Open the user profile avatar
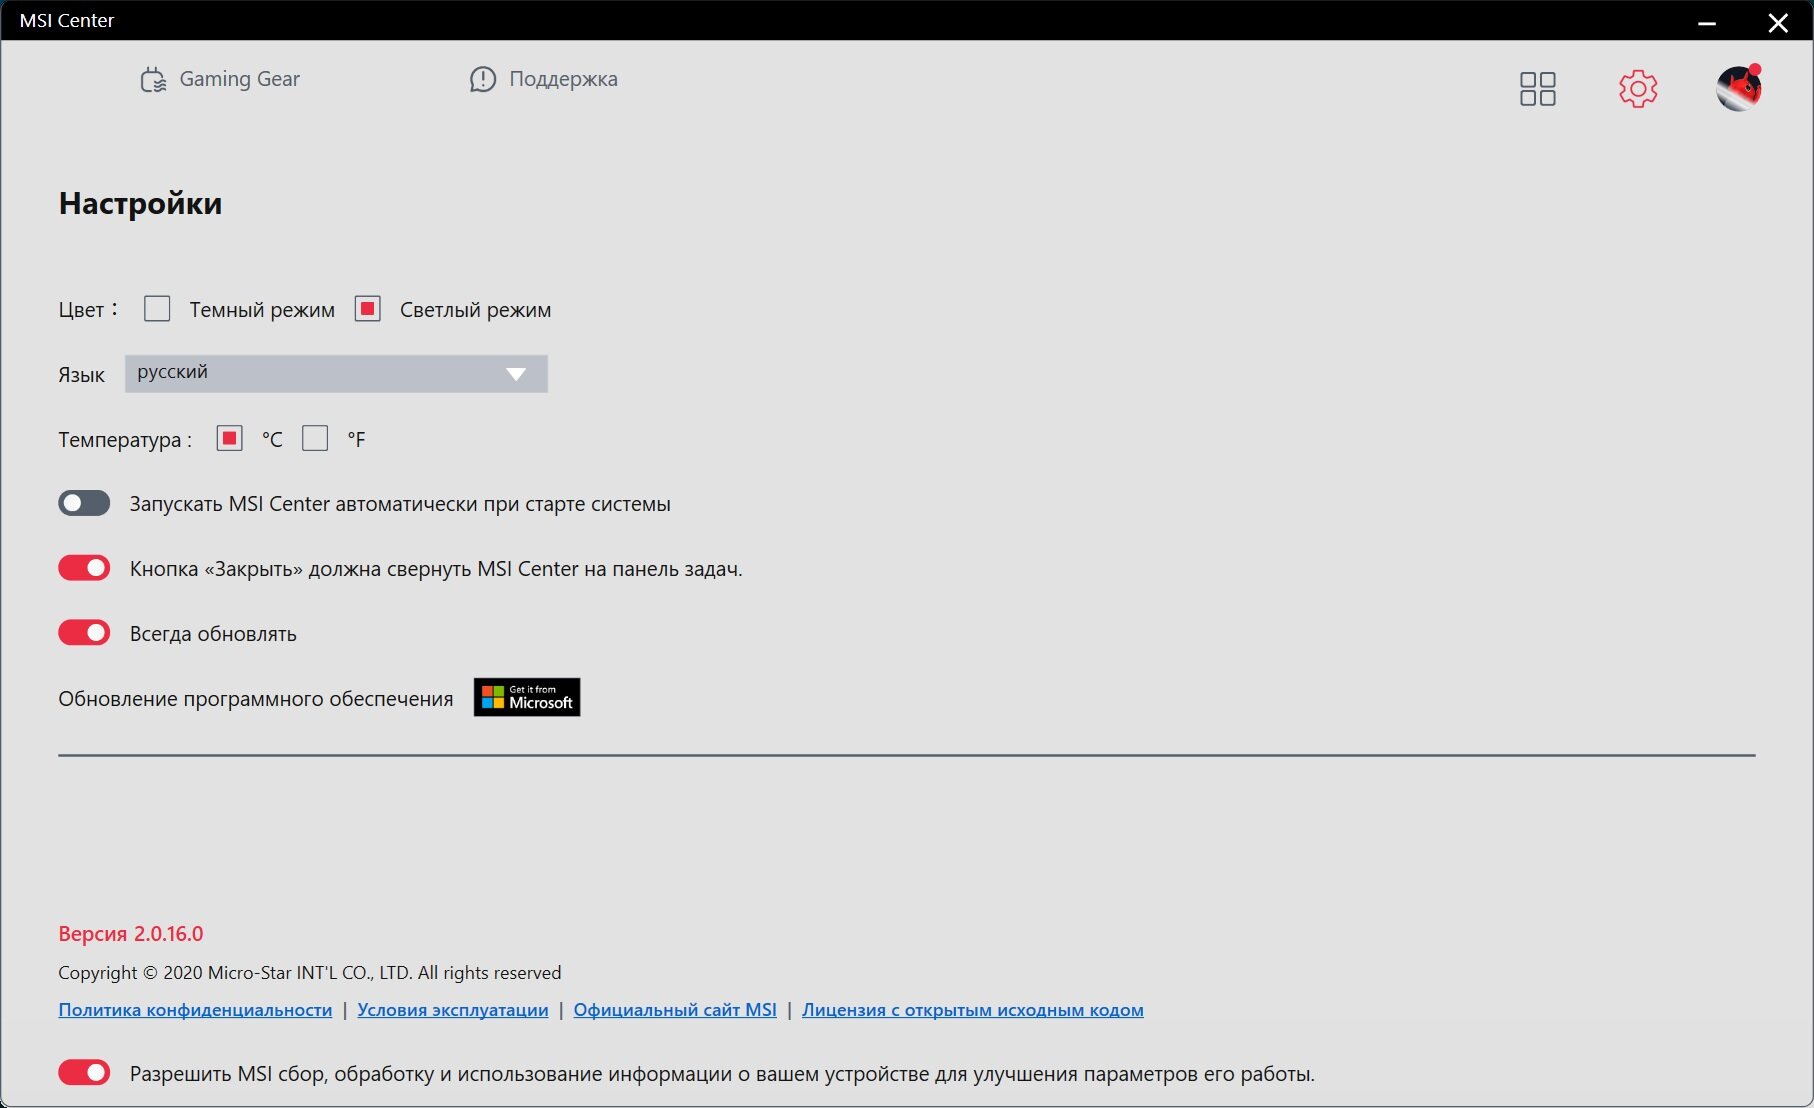This screenshot has height=1108, width=1814. (1739, 88)
